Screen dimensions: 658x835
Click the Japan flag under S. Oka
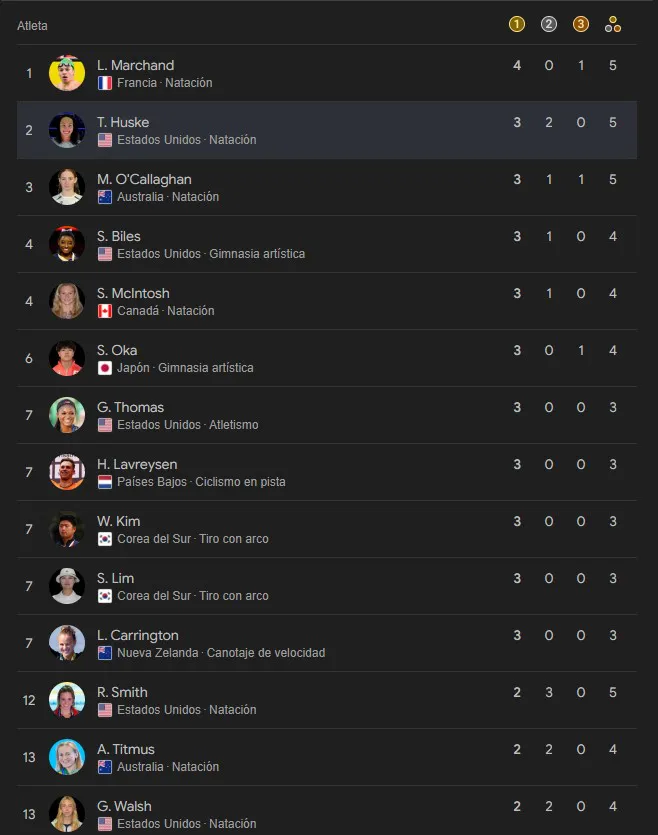coord(105,368)
